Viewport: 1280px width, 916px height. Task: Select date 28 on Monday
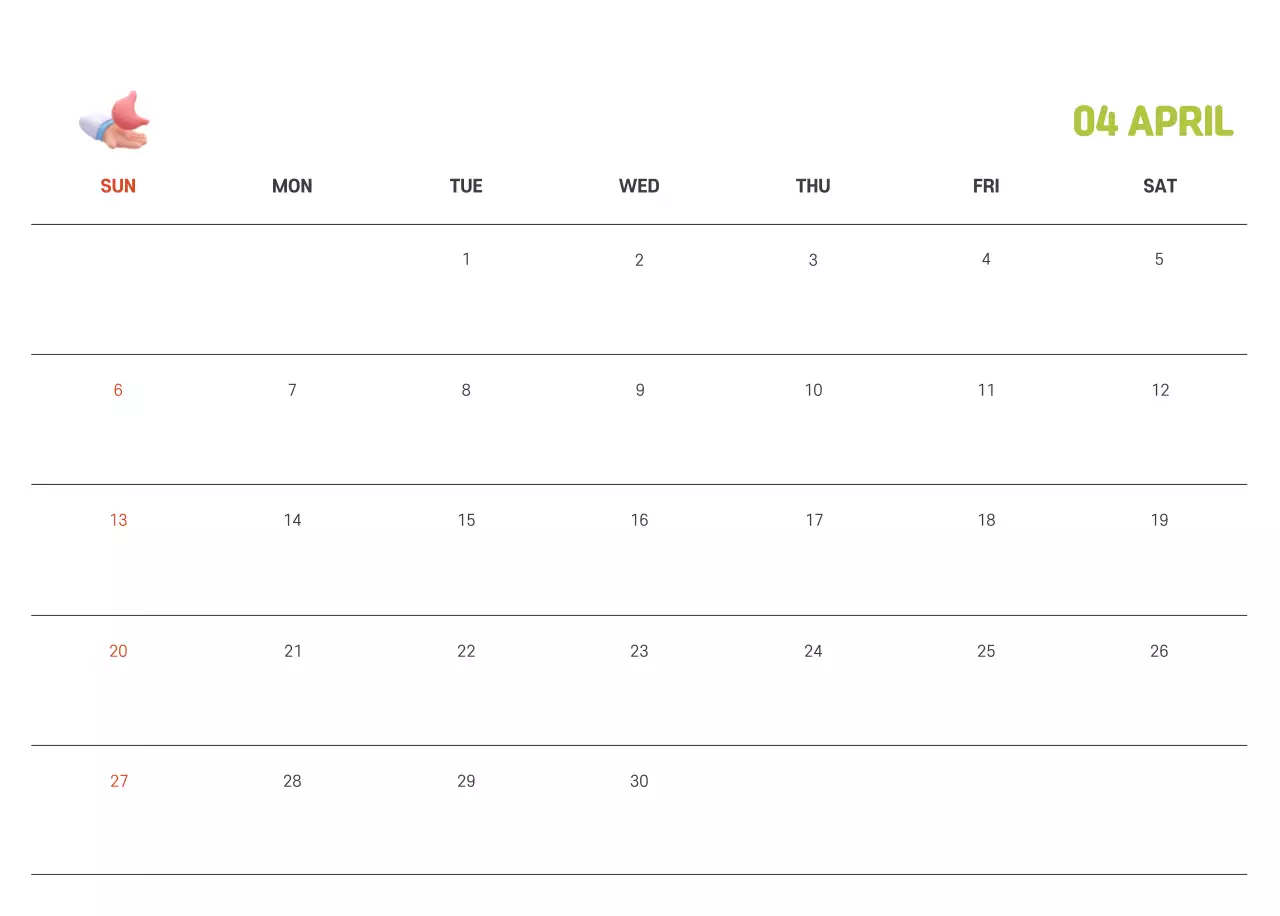pos(292,781)
